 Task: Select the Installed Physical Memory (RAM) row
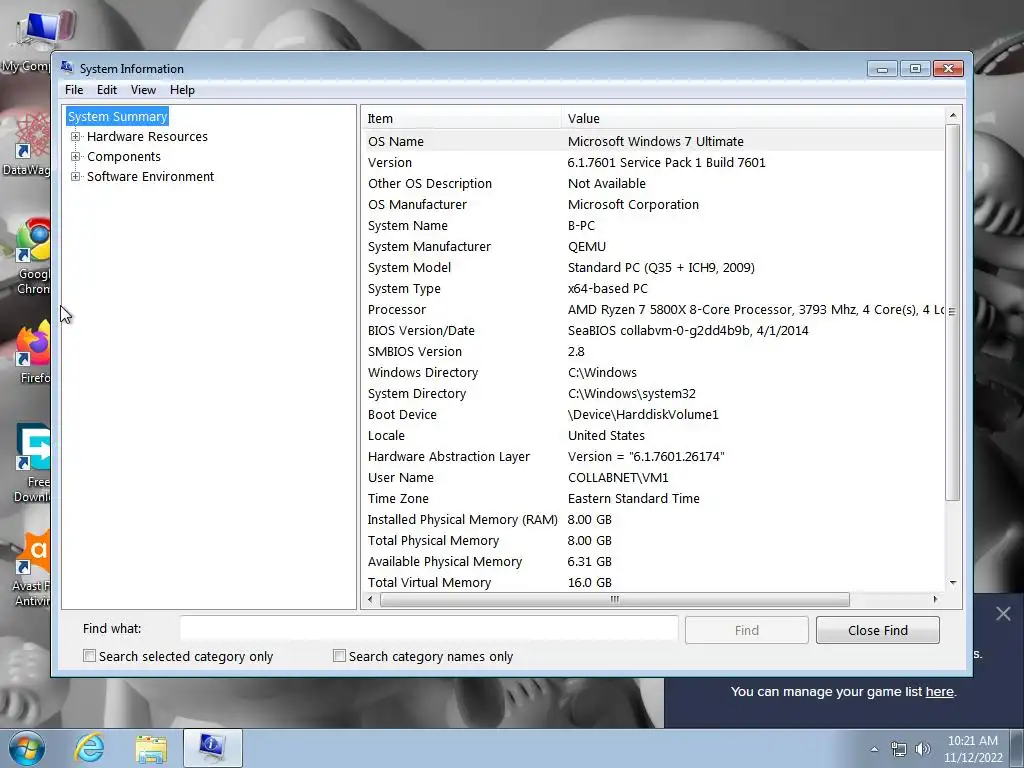click(653, 519)
